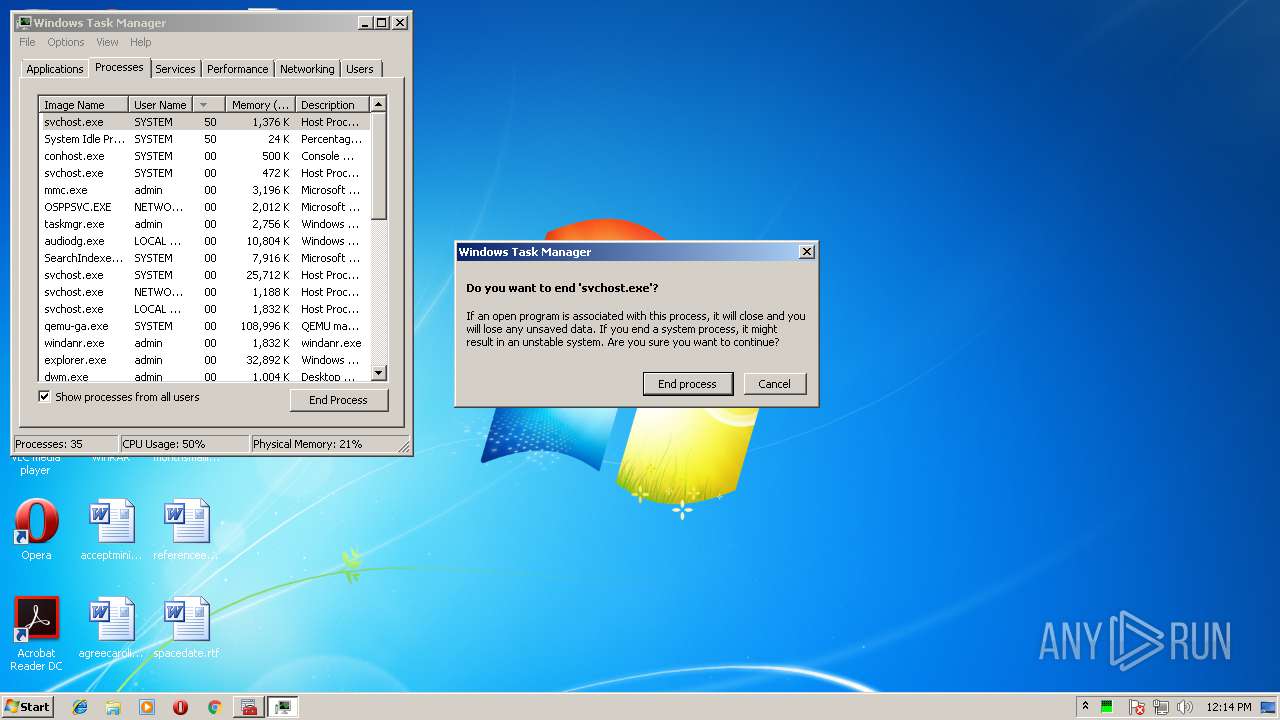Close the end process confirmation dialog

(x=807, y=252)
